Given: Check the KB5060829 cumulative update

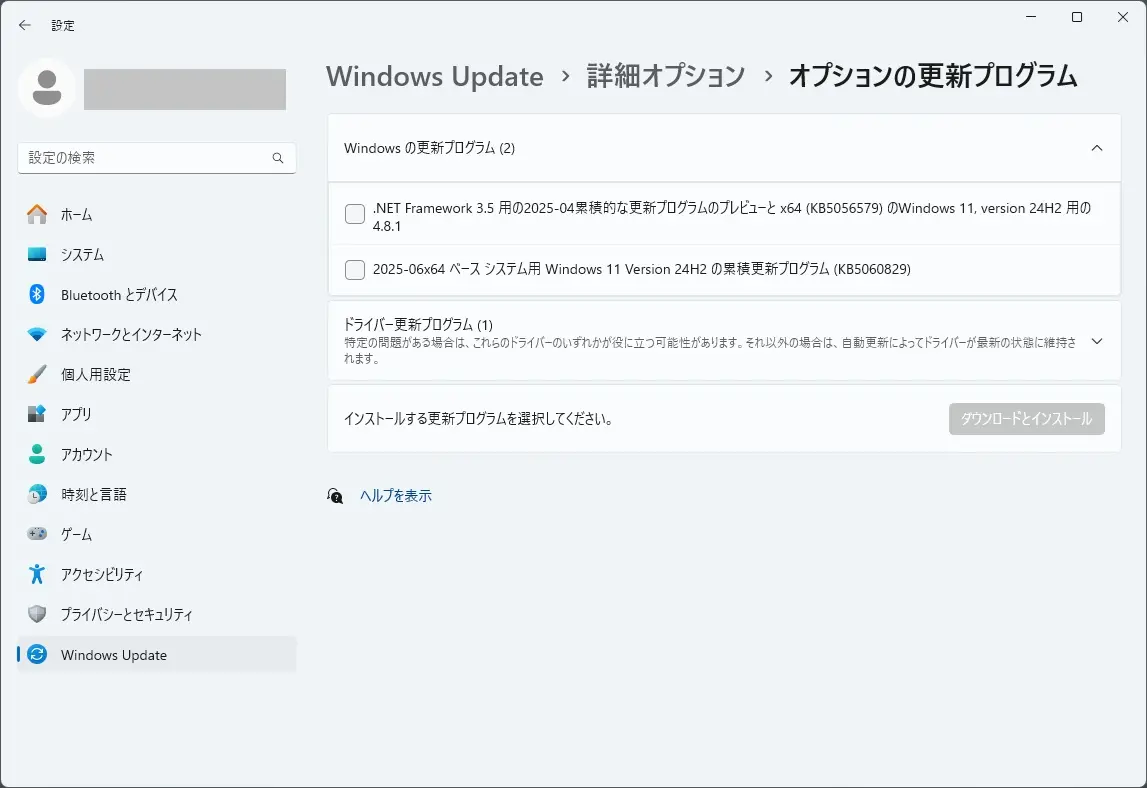Looking at the screenshot, I should 355,269.
